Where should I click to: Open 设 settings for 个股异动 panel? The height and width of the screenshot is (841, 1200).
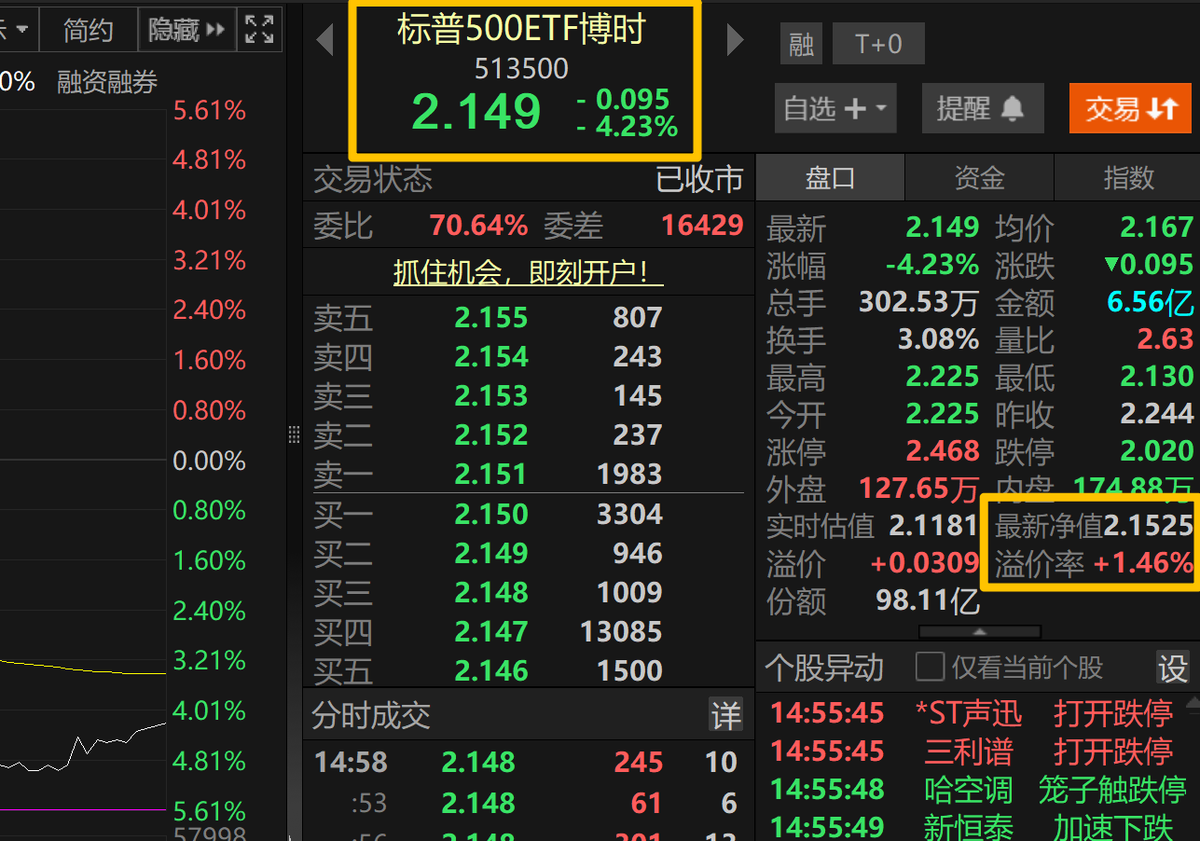point(1172,668)
